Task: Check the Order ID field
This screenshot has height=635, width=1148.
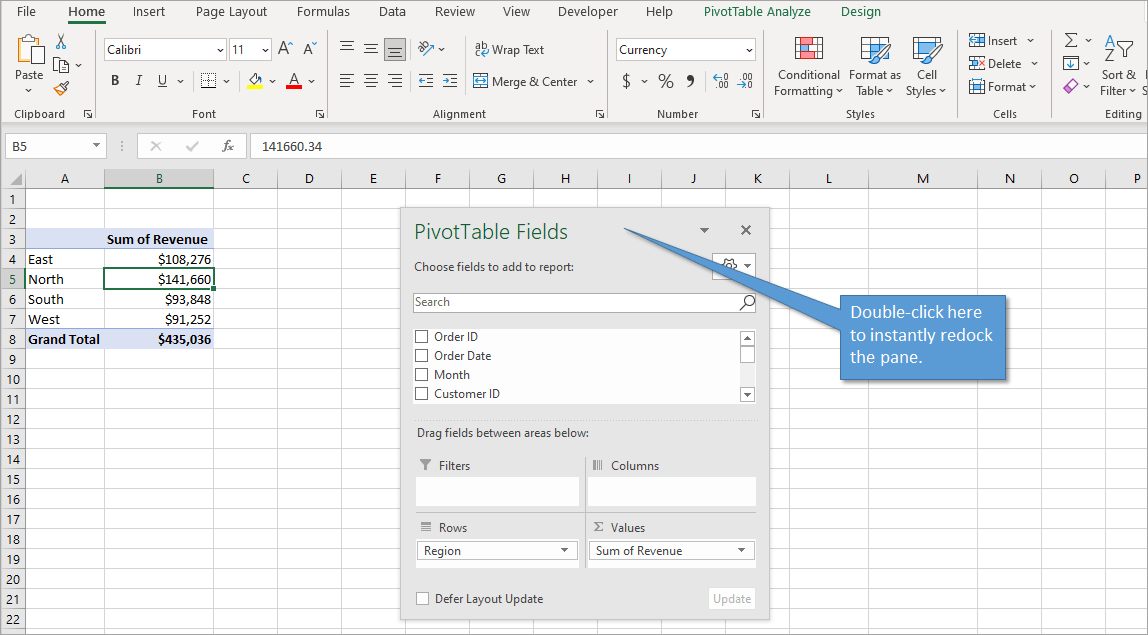Action: pos(422,337)
